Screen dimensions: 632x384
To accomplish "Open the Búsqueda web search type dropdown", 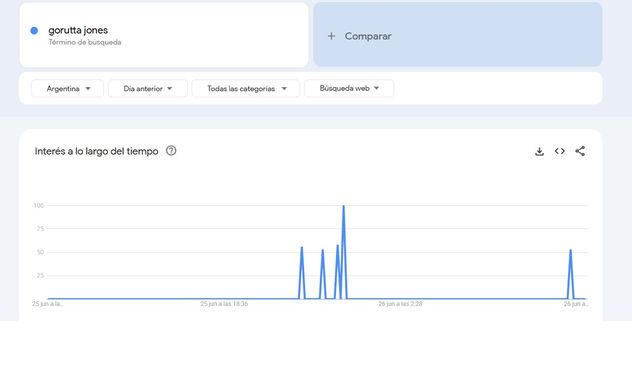I will [x=349, y=88].
